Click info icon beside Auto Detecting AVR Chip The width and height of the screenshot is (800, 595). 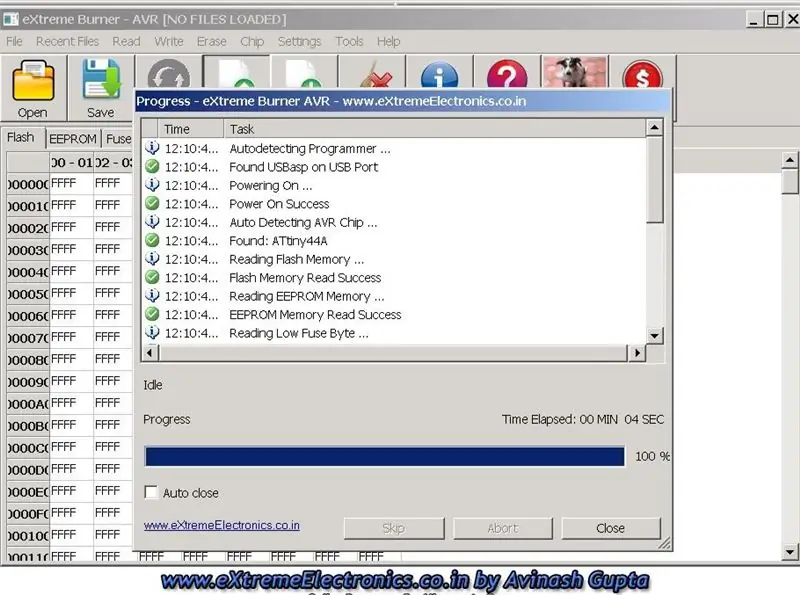point(152,221)
